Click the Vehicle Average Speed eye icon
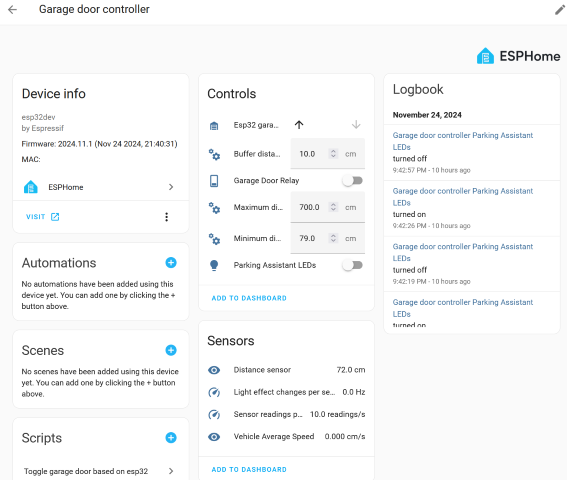The image size is (567, 480). 214,437
